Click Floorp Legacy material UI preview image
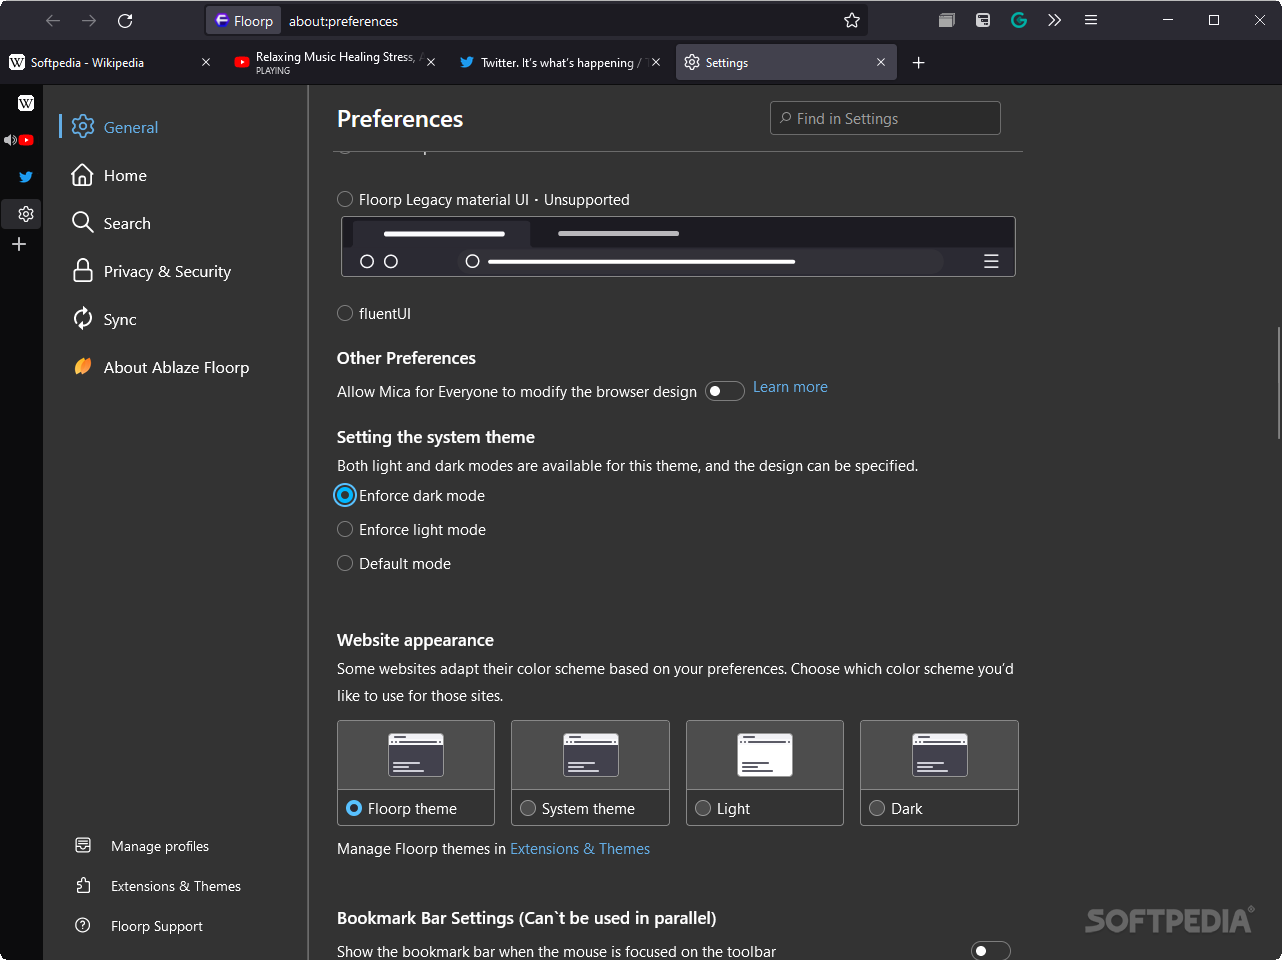The image size is (1282, 960). tap(678, 247)
